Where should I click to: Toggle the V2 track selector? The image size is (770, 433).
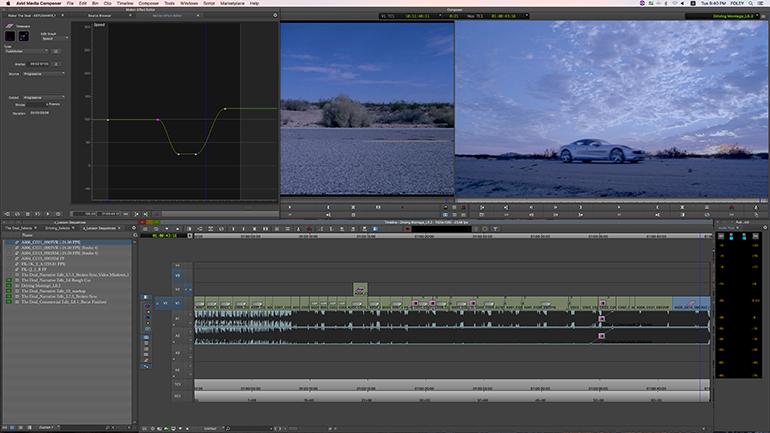(177, 290)
